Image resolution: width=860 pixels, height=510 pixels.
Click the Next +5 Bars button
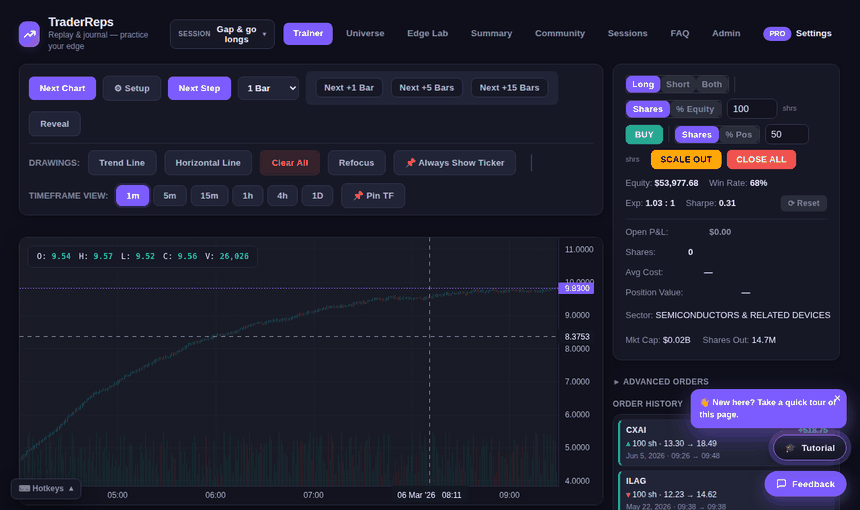pos(427,88)
